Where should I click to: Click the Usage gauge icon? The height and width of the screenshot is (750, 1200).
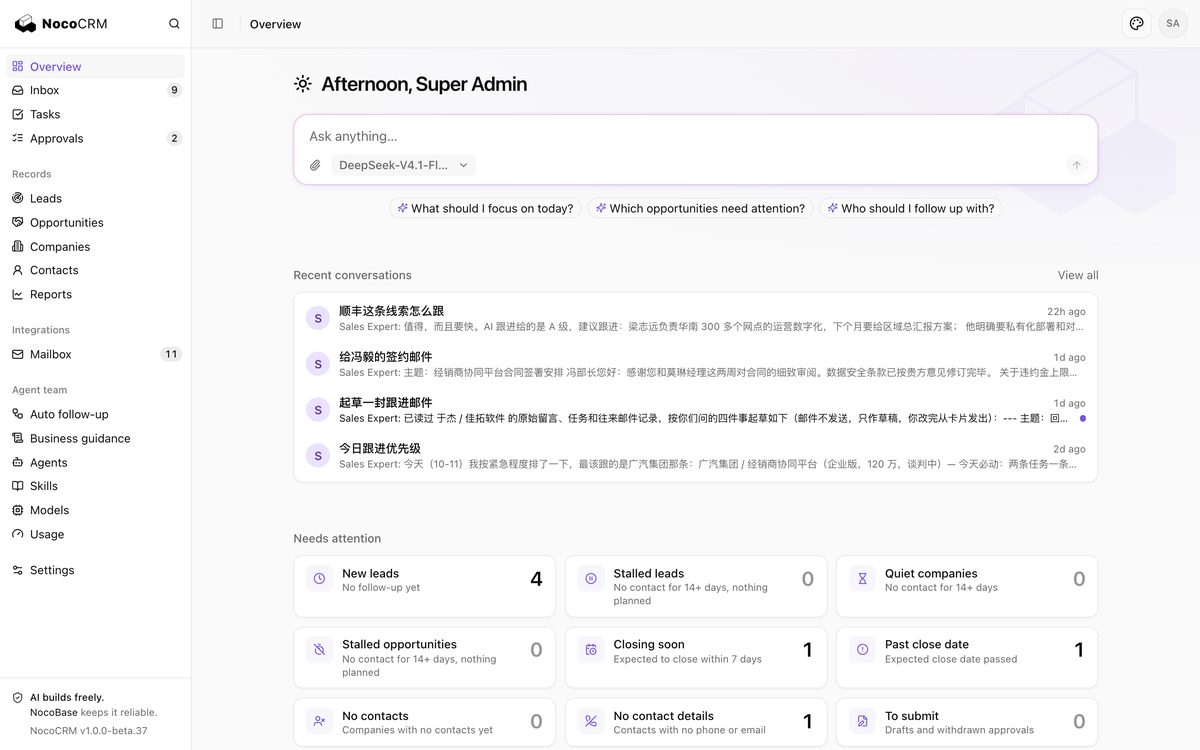(18, 534)
